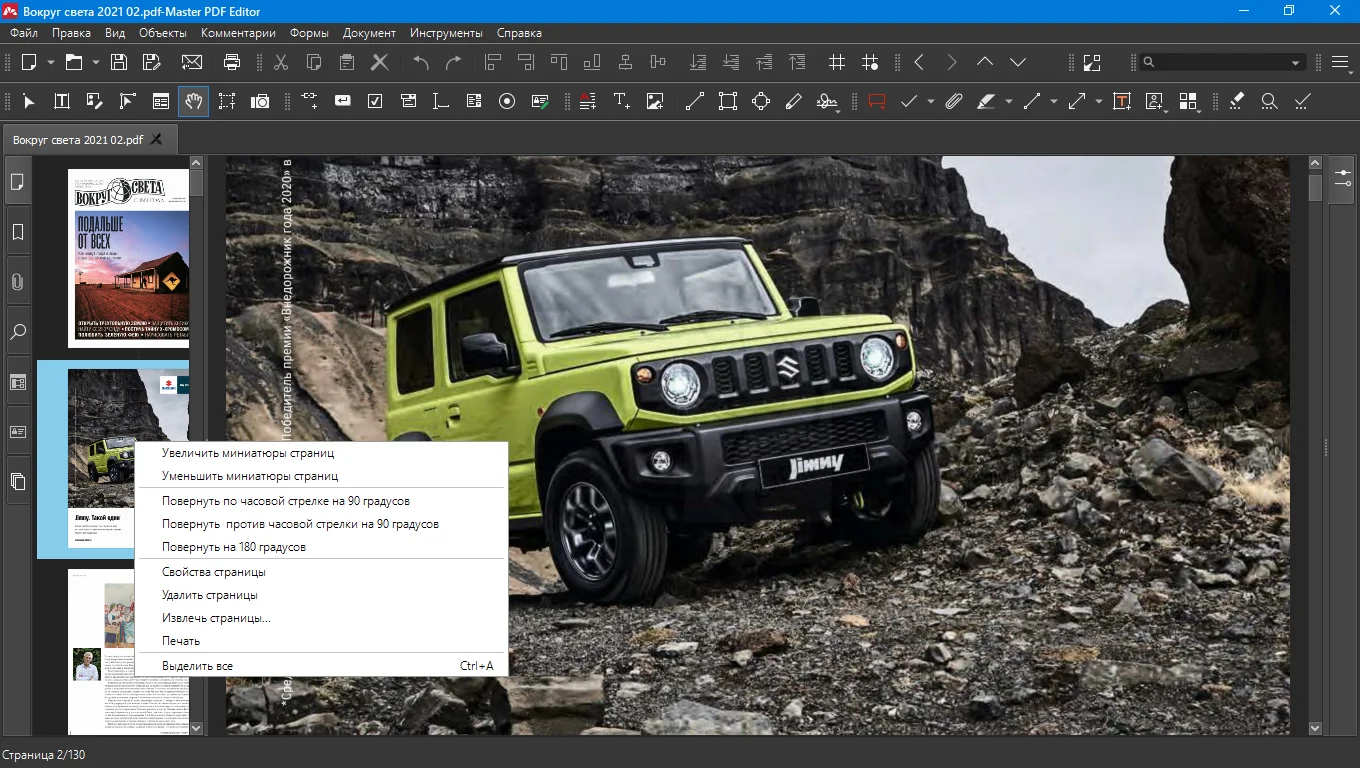Click the third page thumbnail
The height and width of the screenshot is (768, 1360).
[x=128, y=652]
